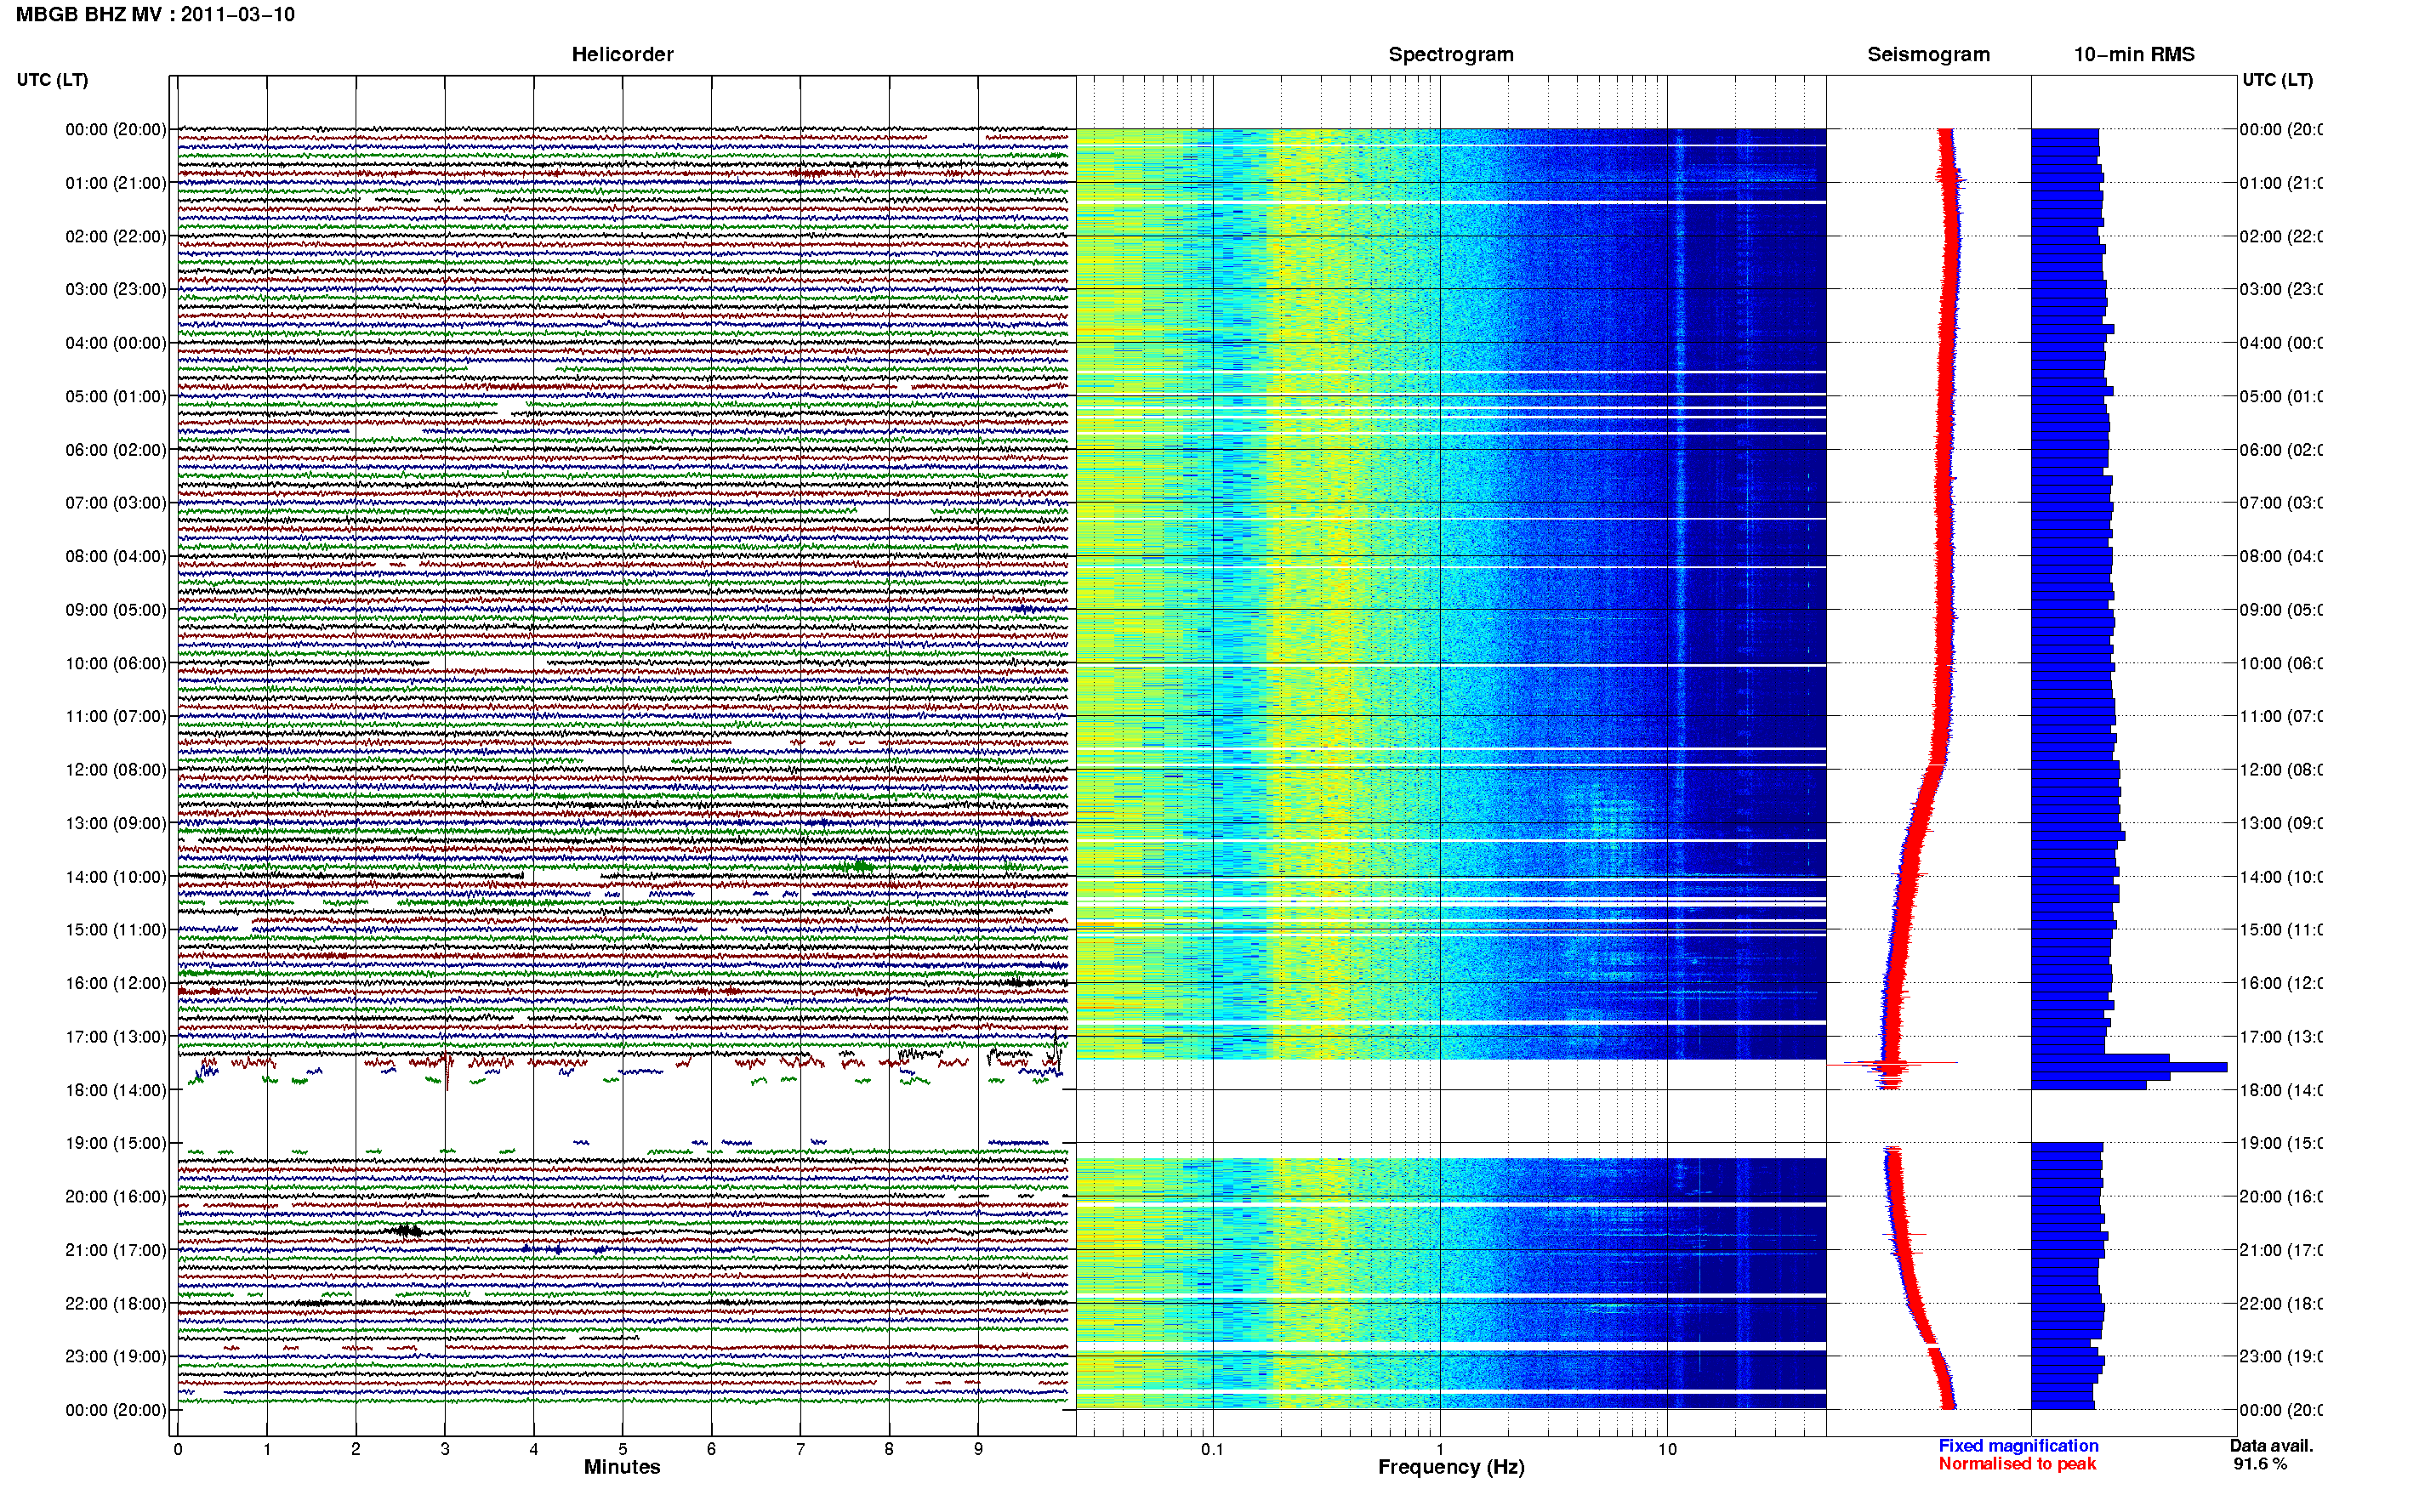The image size is (2419, 1512).
Task: Click the tallest RMS bar near 17:30
Action: pos(2129,1067)
